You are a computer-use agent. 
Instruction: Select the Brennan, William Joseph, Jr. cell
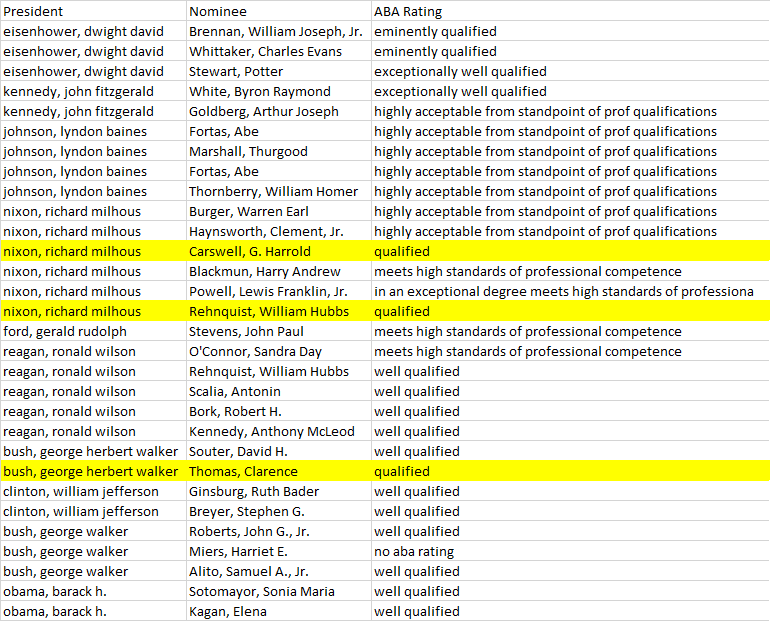point(277,31)
